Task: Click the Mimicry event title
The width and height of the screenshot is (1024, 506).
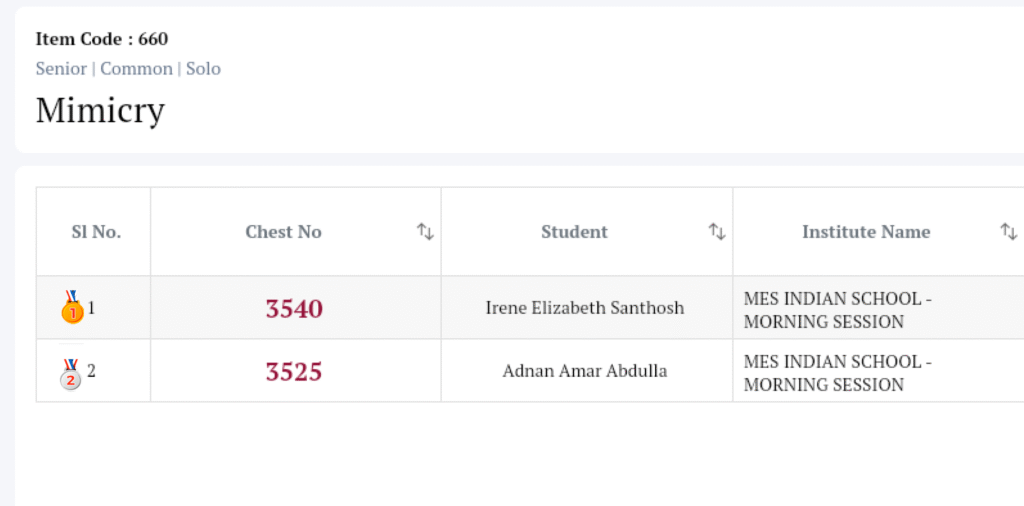Action: (x=100, y=110)
